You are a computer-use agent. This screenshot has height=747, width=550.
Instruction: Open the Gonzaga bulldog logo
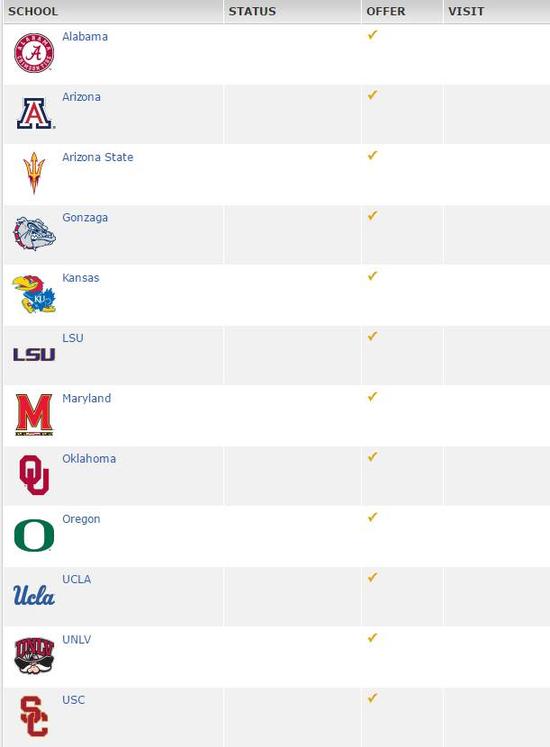pos(34,234)
